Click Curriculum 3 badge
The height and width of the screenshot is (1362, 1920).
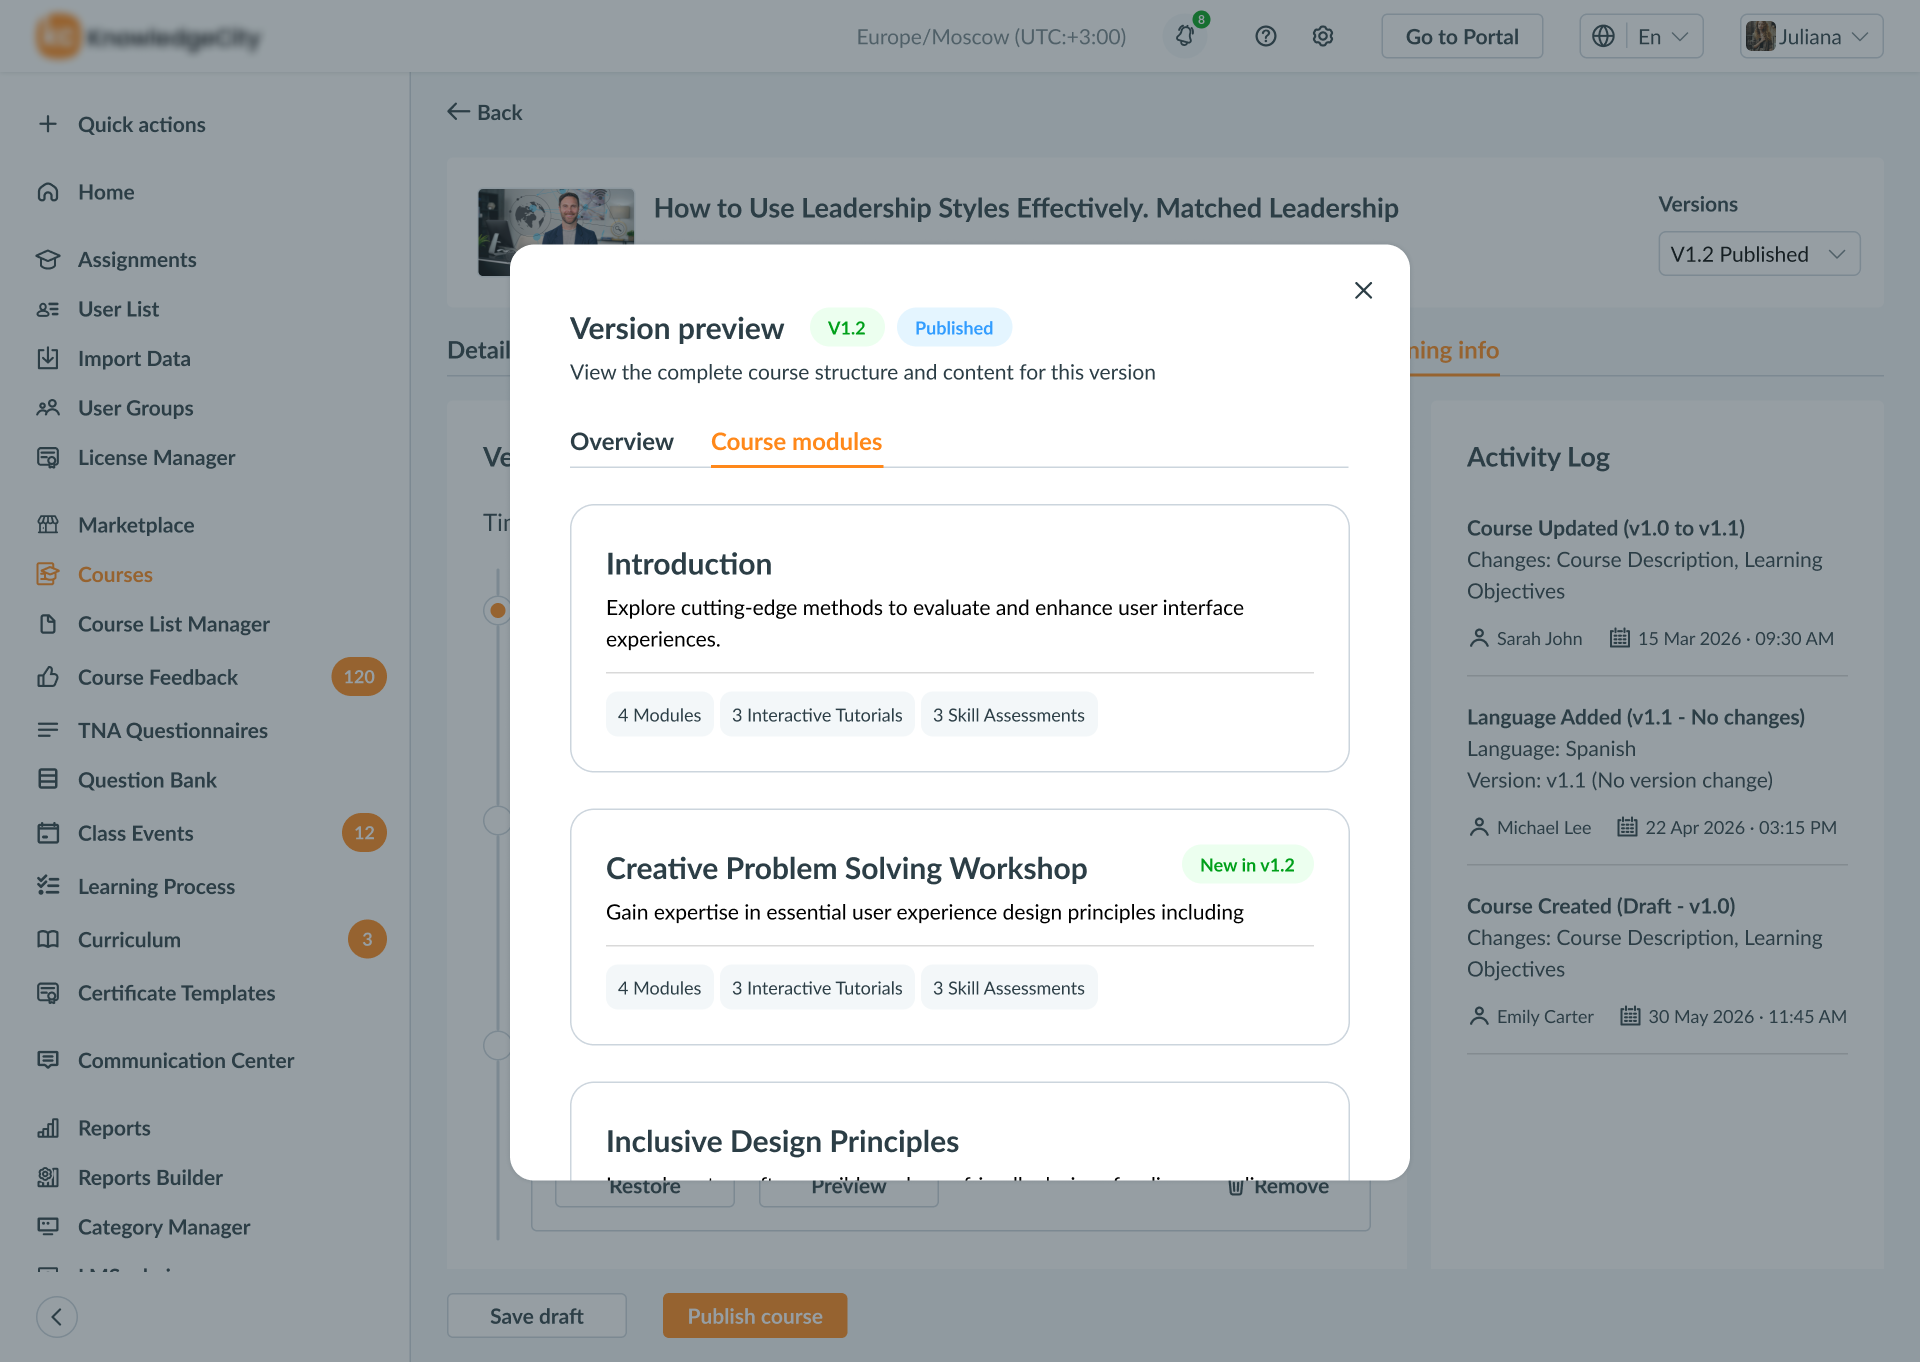click(x=367, y=939)
